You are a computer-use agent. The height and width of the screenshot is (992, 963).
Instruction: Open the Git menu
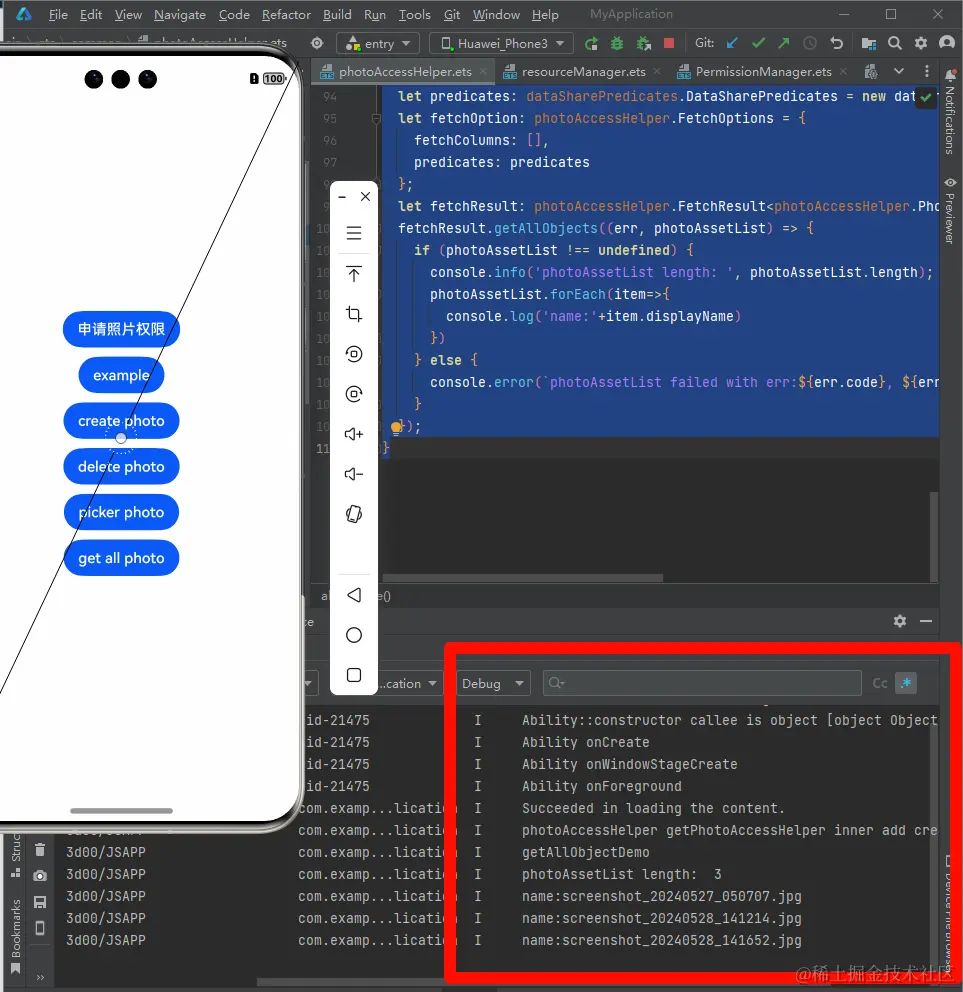pyautogui.click(x=452, y=15)
